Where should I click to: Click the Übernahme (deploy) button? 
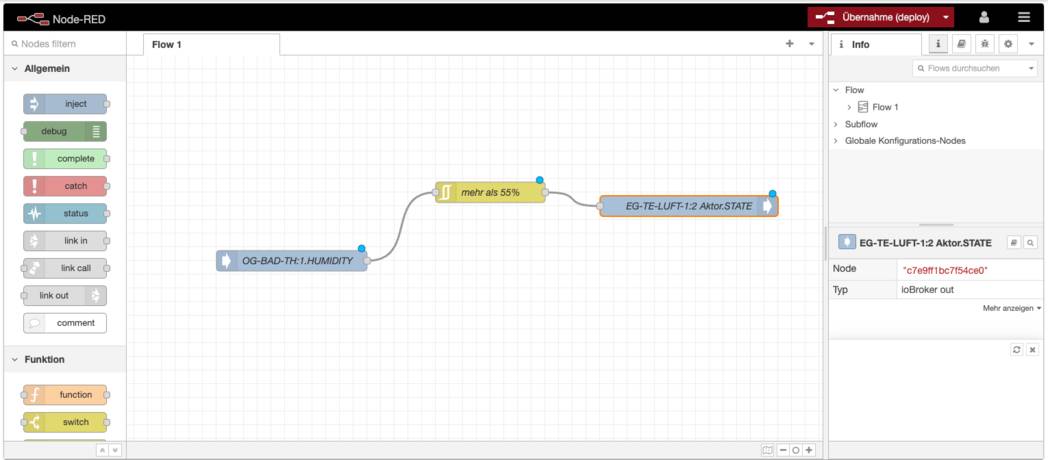pos(872,17)
